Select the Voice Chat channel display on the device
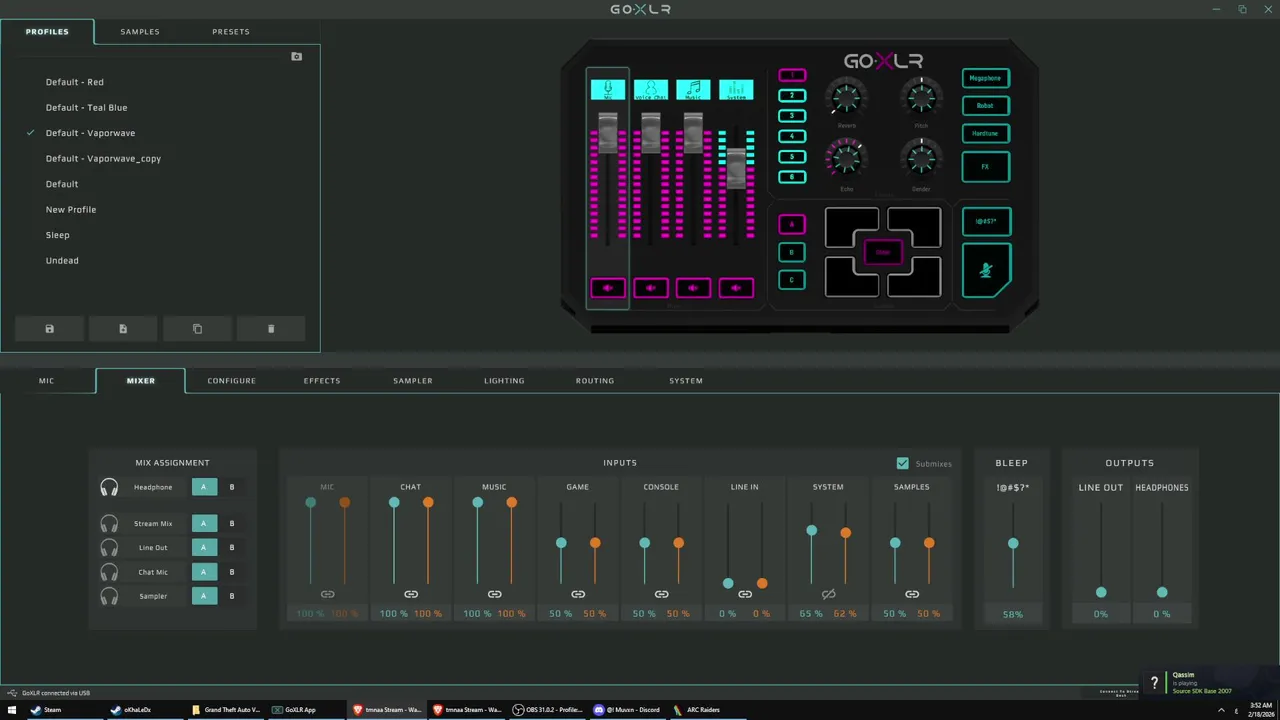 (x=650, y=90)
